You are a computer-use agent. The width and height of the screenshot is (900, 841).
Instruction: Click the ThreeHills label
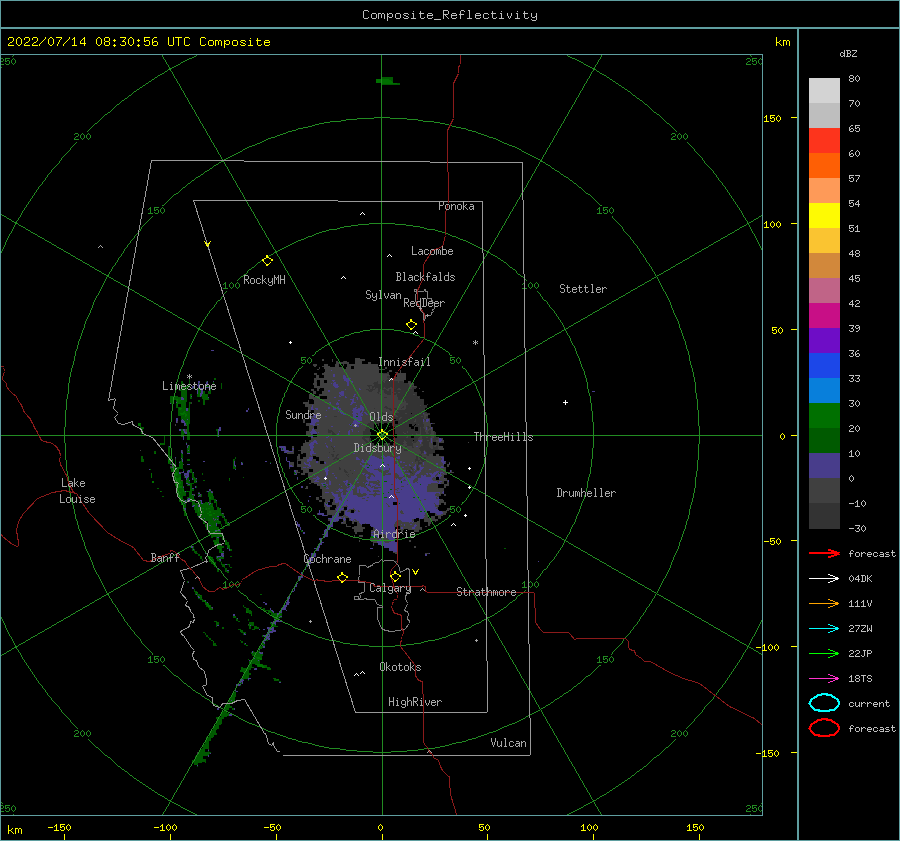coord(503,437)
